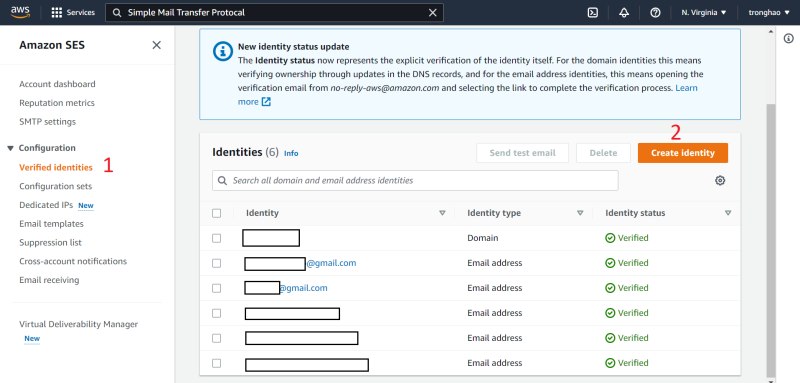The image size is (800, 383).
Task: Click Verified status in the Domain row
Action: coord(627,238)
